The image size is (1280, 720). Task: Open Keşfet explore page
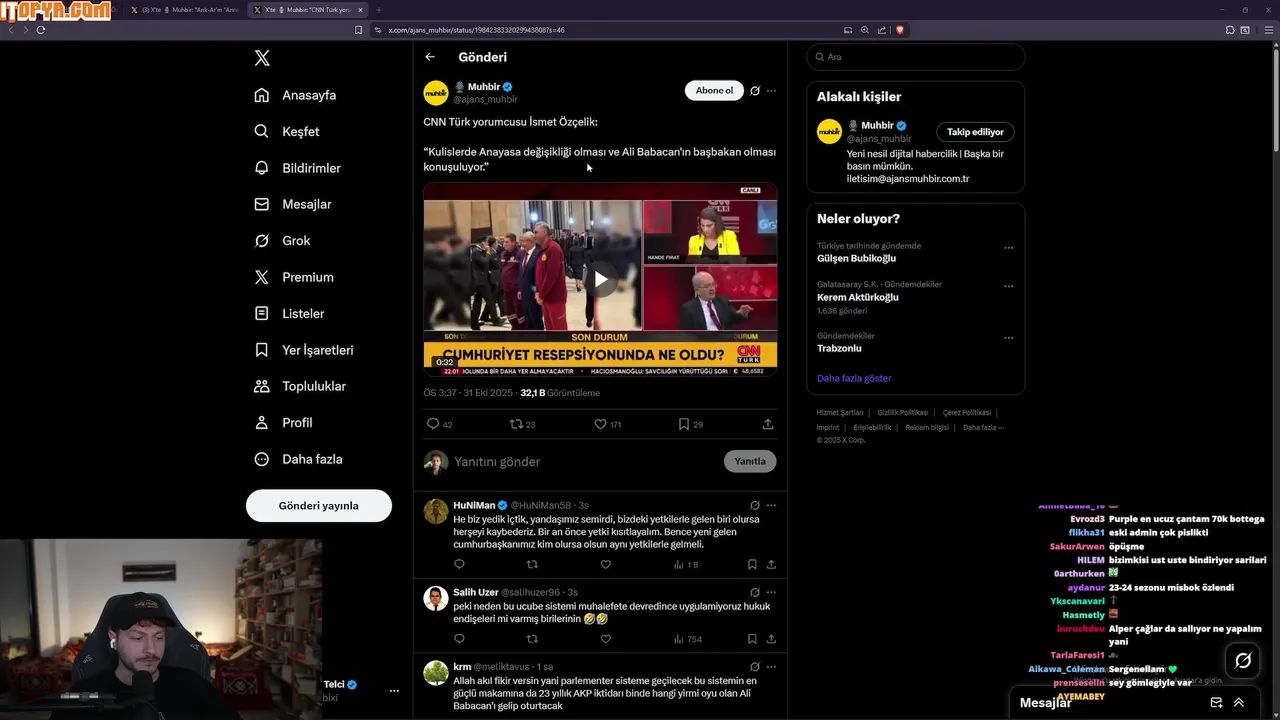pos(287,131)
